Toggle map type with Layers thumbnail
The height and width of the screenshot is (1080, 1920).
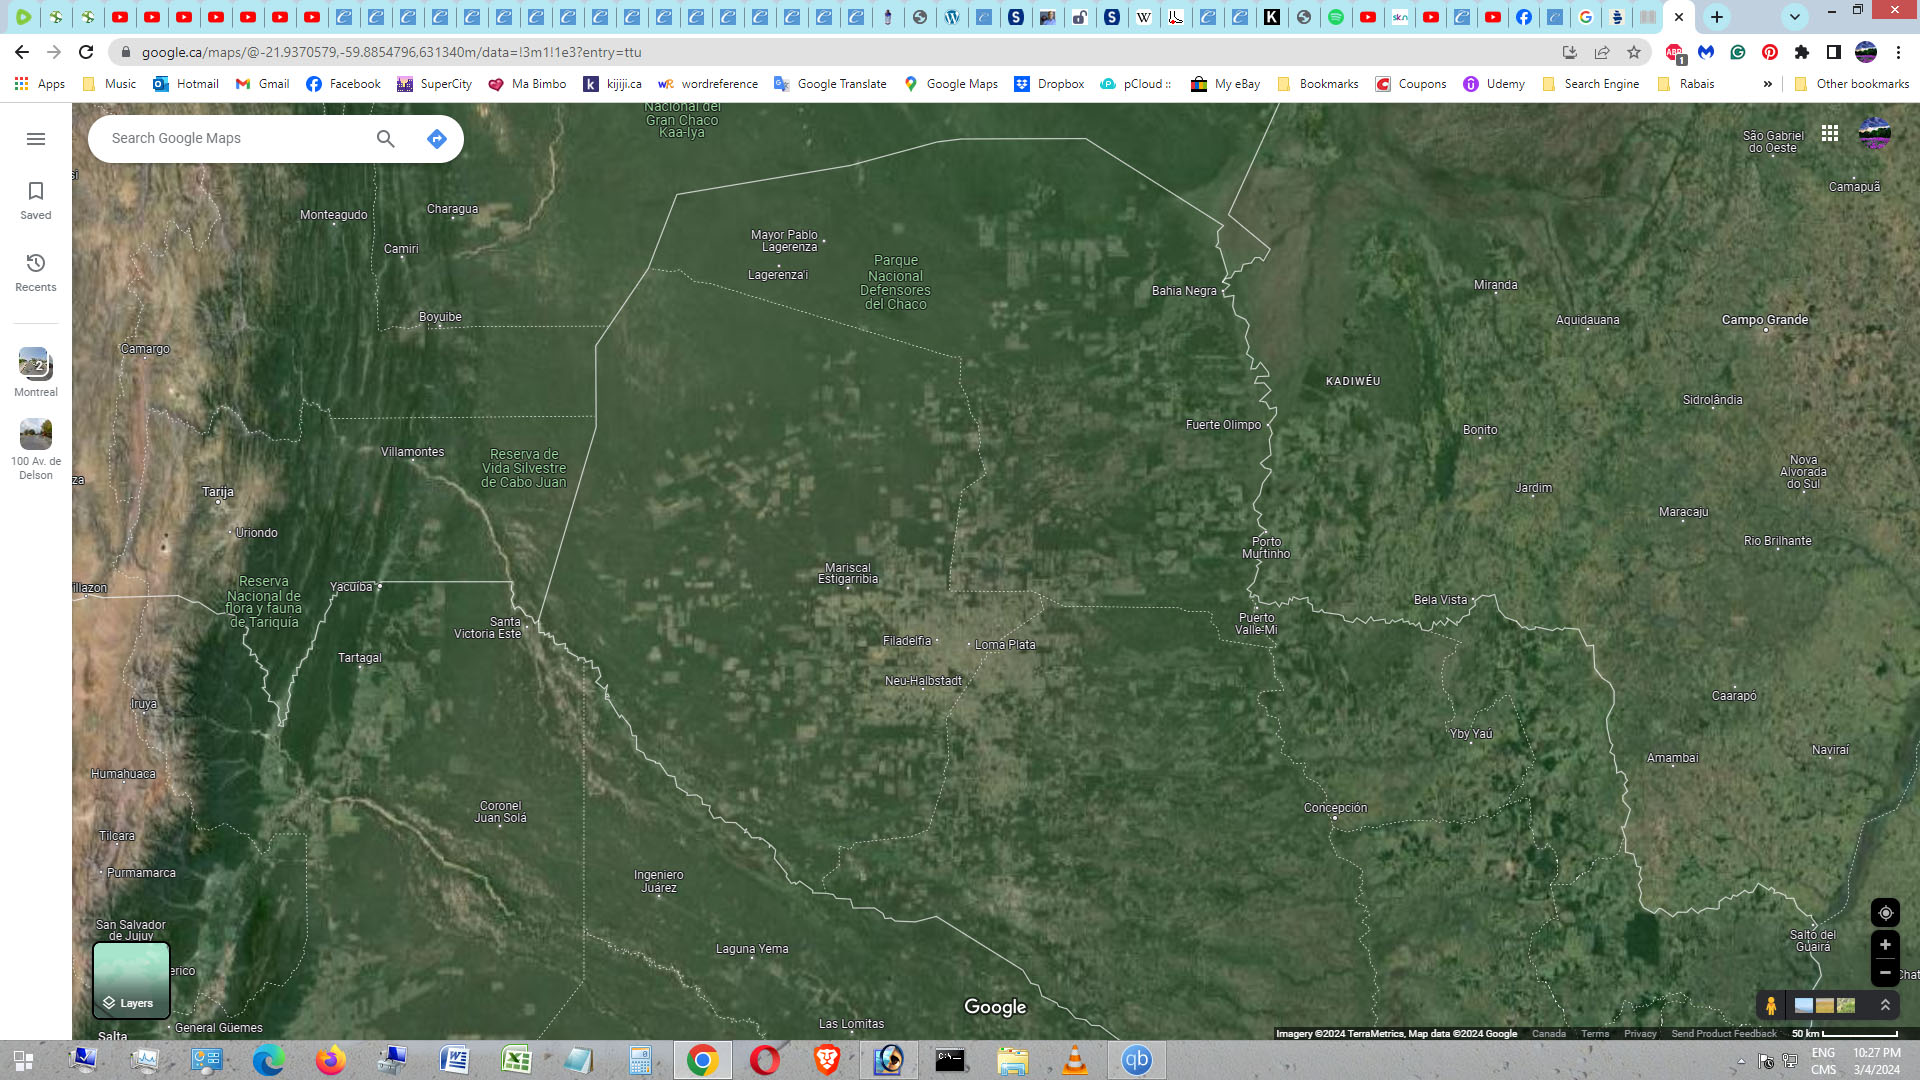click(x=131, y=980)
